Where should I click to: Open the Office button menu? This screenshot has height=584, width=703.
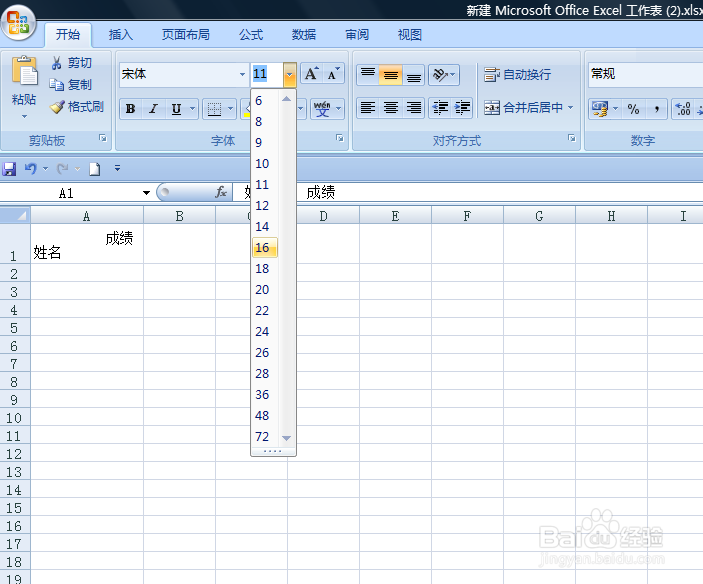18,22
